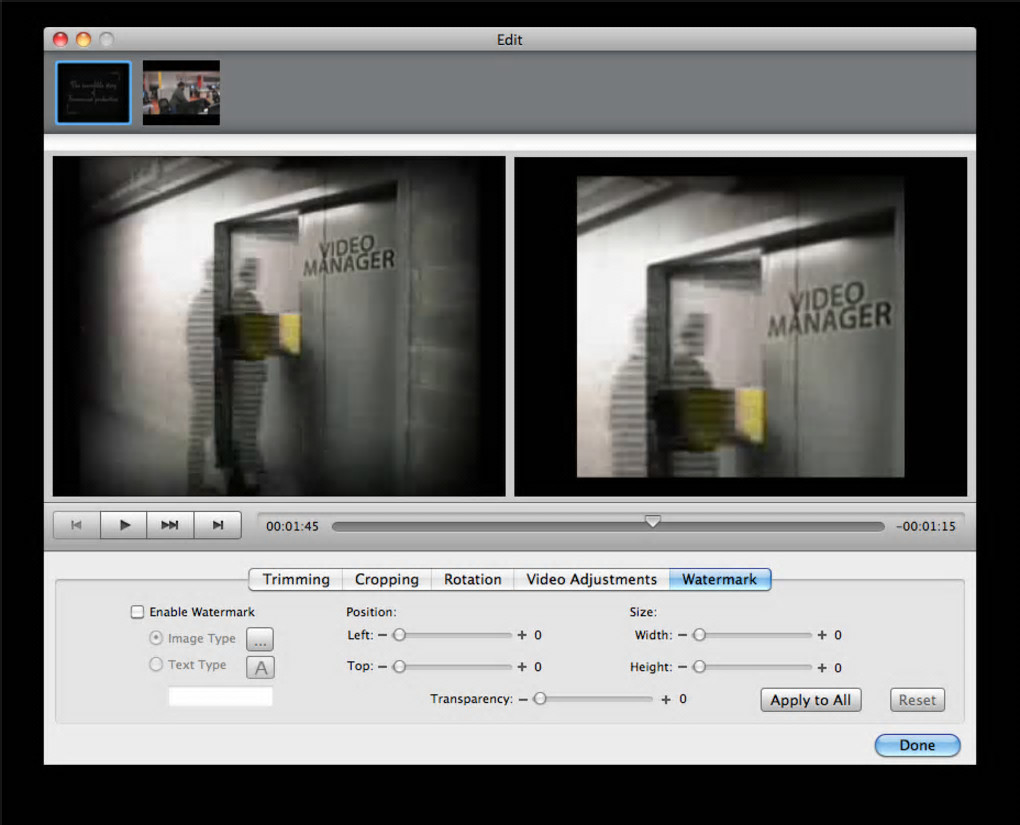Decrease the Height with minus
Screen dimensions: 1020x825
coord(682,667)
